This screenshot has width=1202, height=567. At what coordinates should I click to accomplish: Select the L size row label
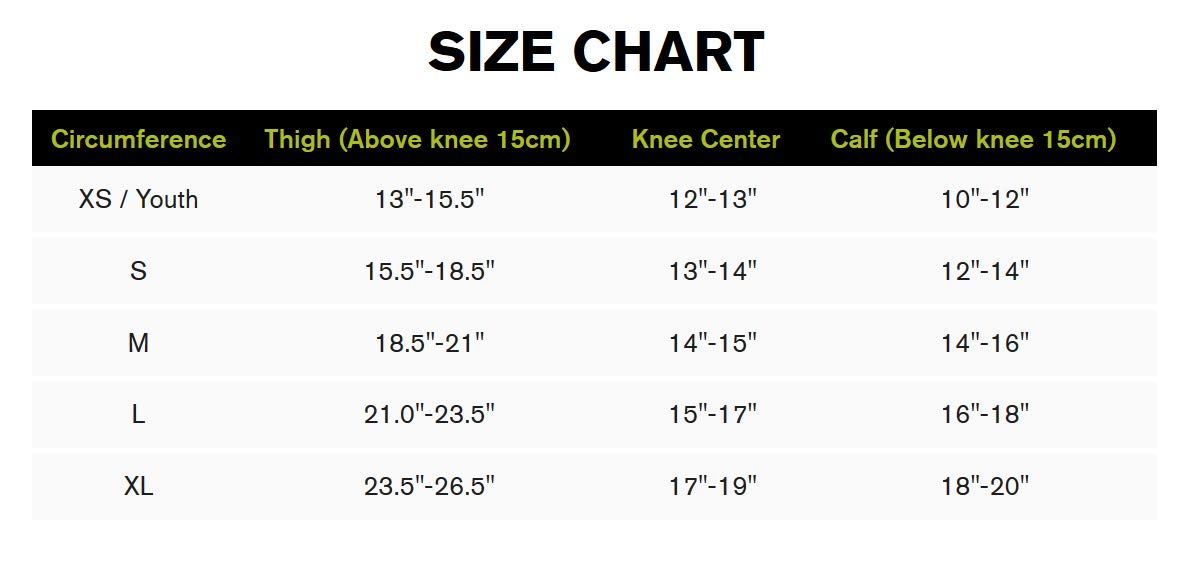click(138, 414)
